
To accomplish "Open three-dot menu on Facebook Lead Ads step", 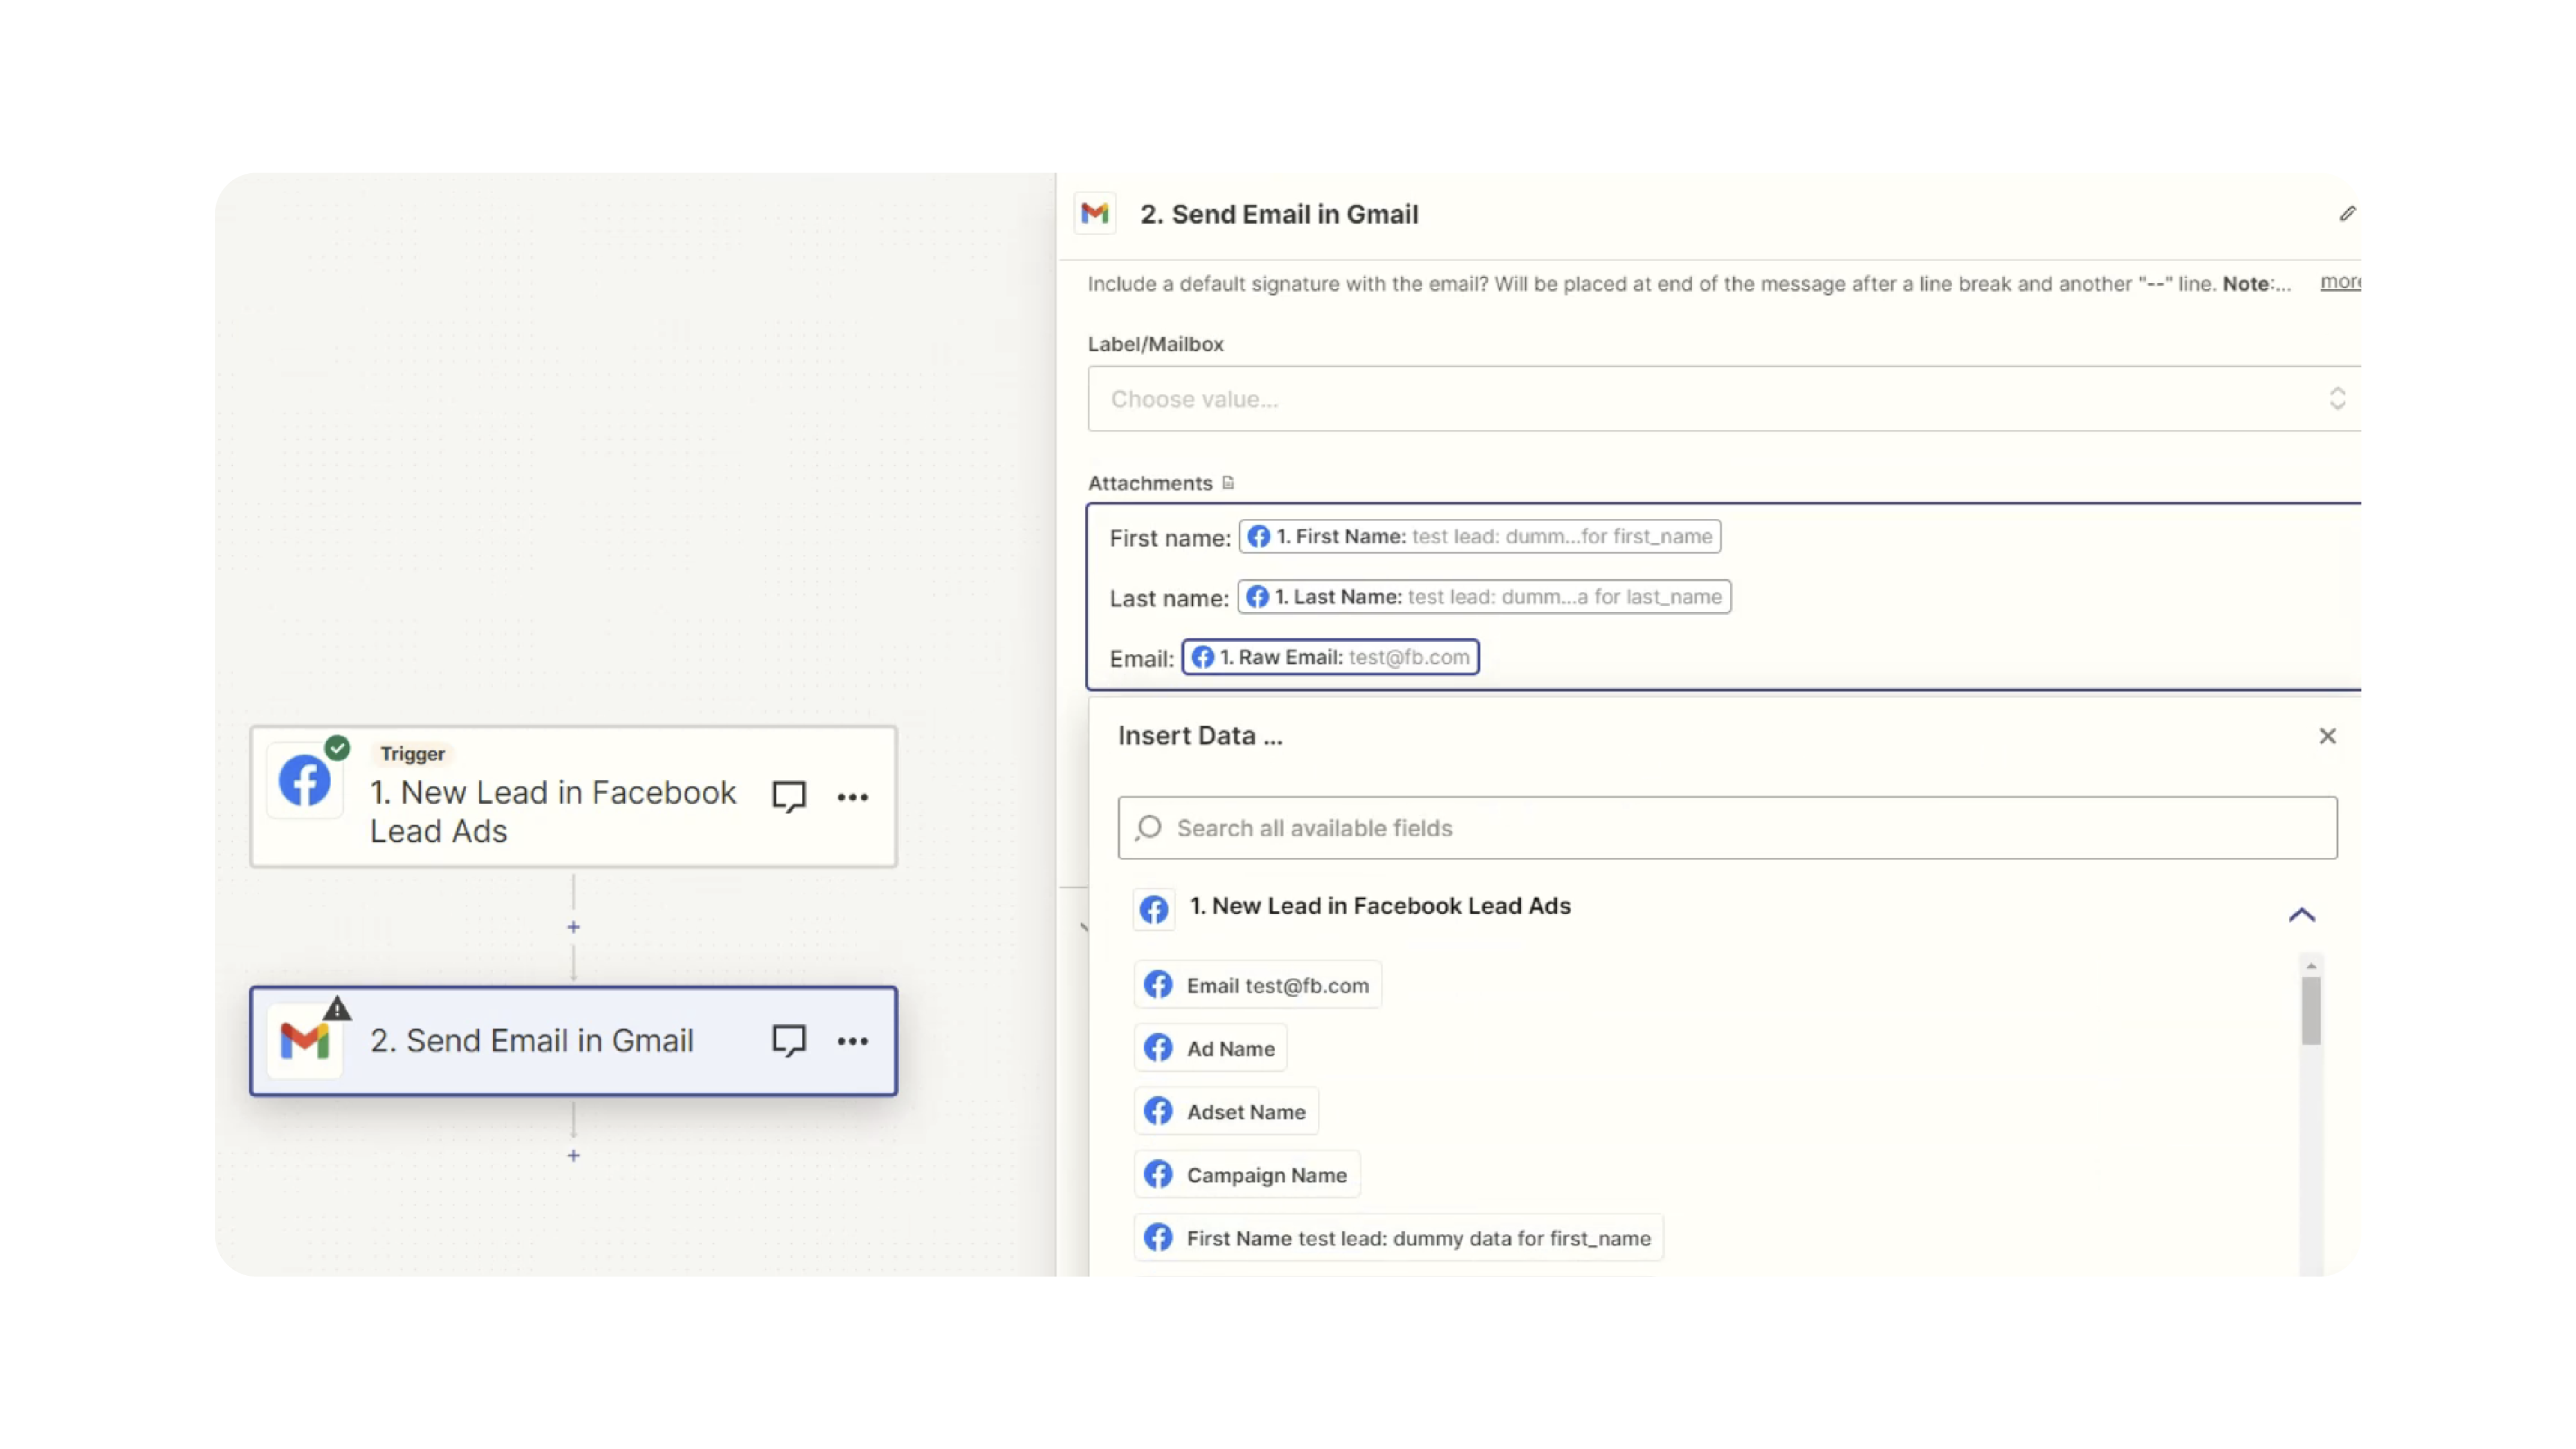I will [x=852, y=797].
